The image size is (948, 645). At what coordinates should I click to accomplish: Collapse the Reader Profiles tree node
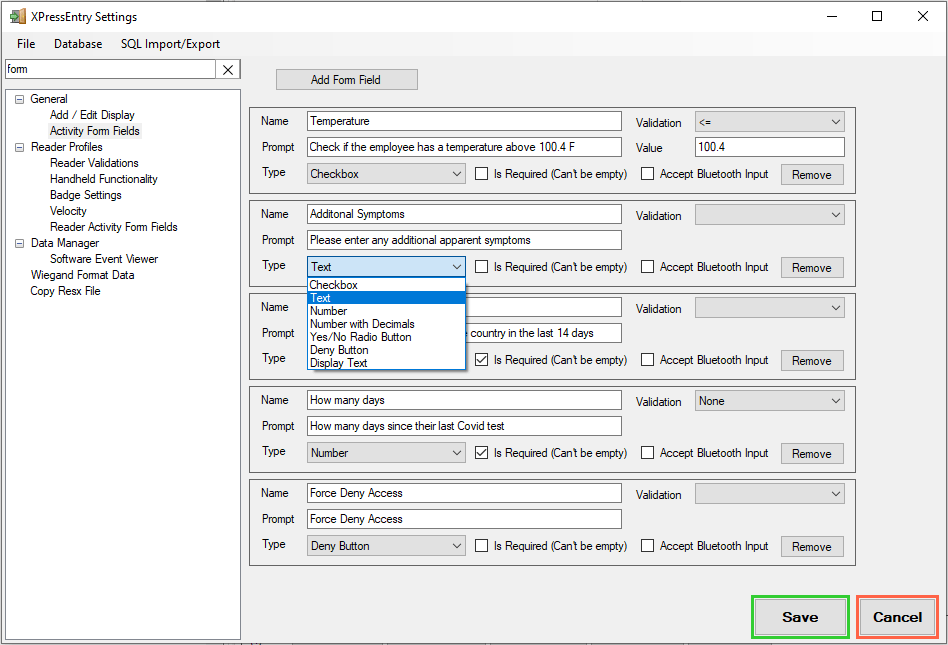point(19,147)
